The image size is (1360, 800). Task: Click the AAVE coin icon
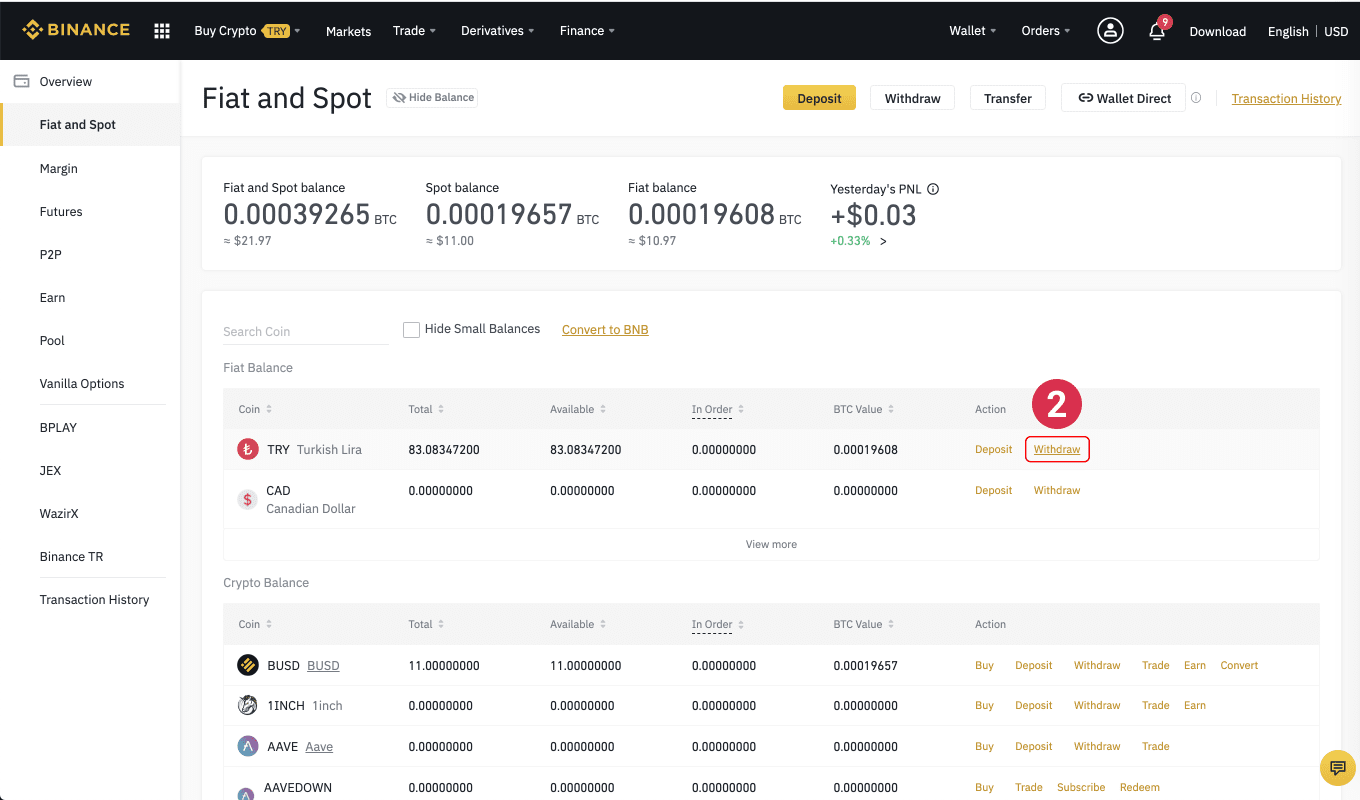247,746
